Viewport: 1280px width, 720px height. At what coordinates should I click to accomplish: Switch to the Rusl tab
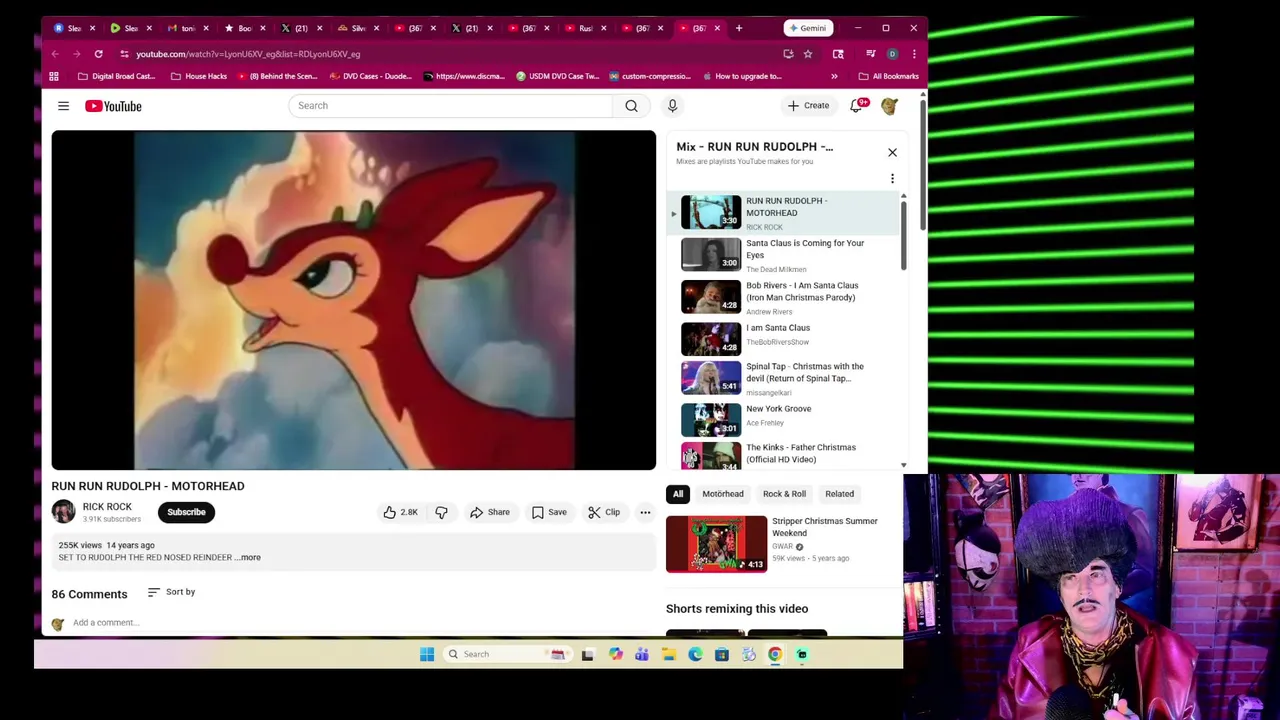585,28
